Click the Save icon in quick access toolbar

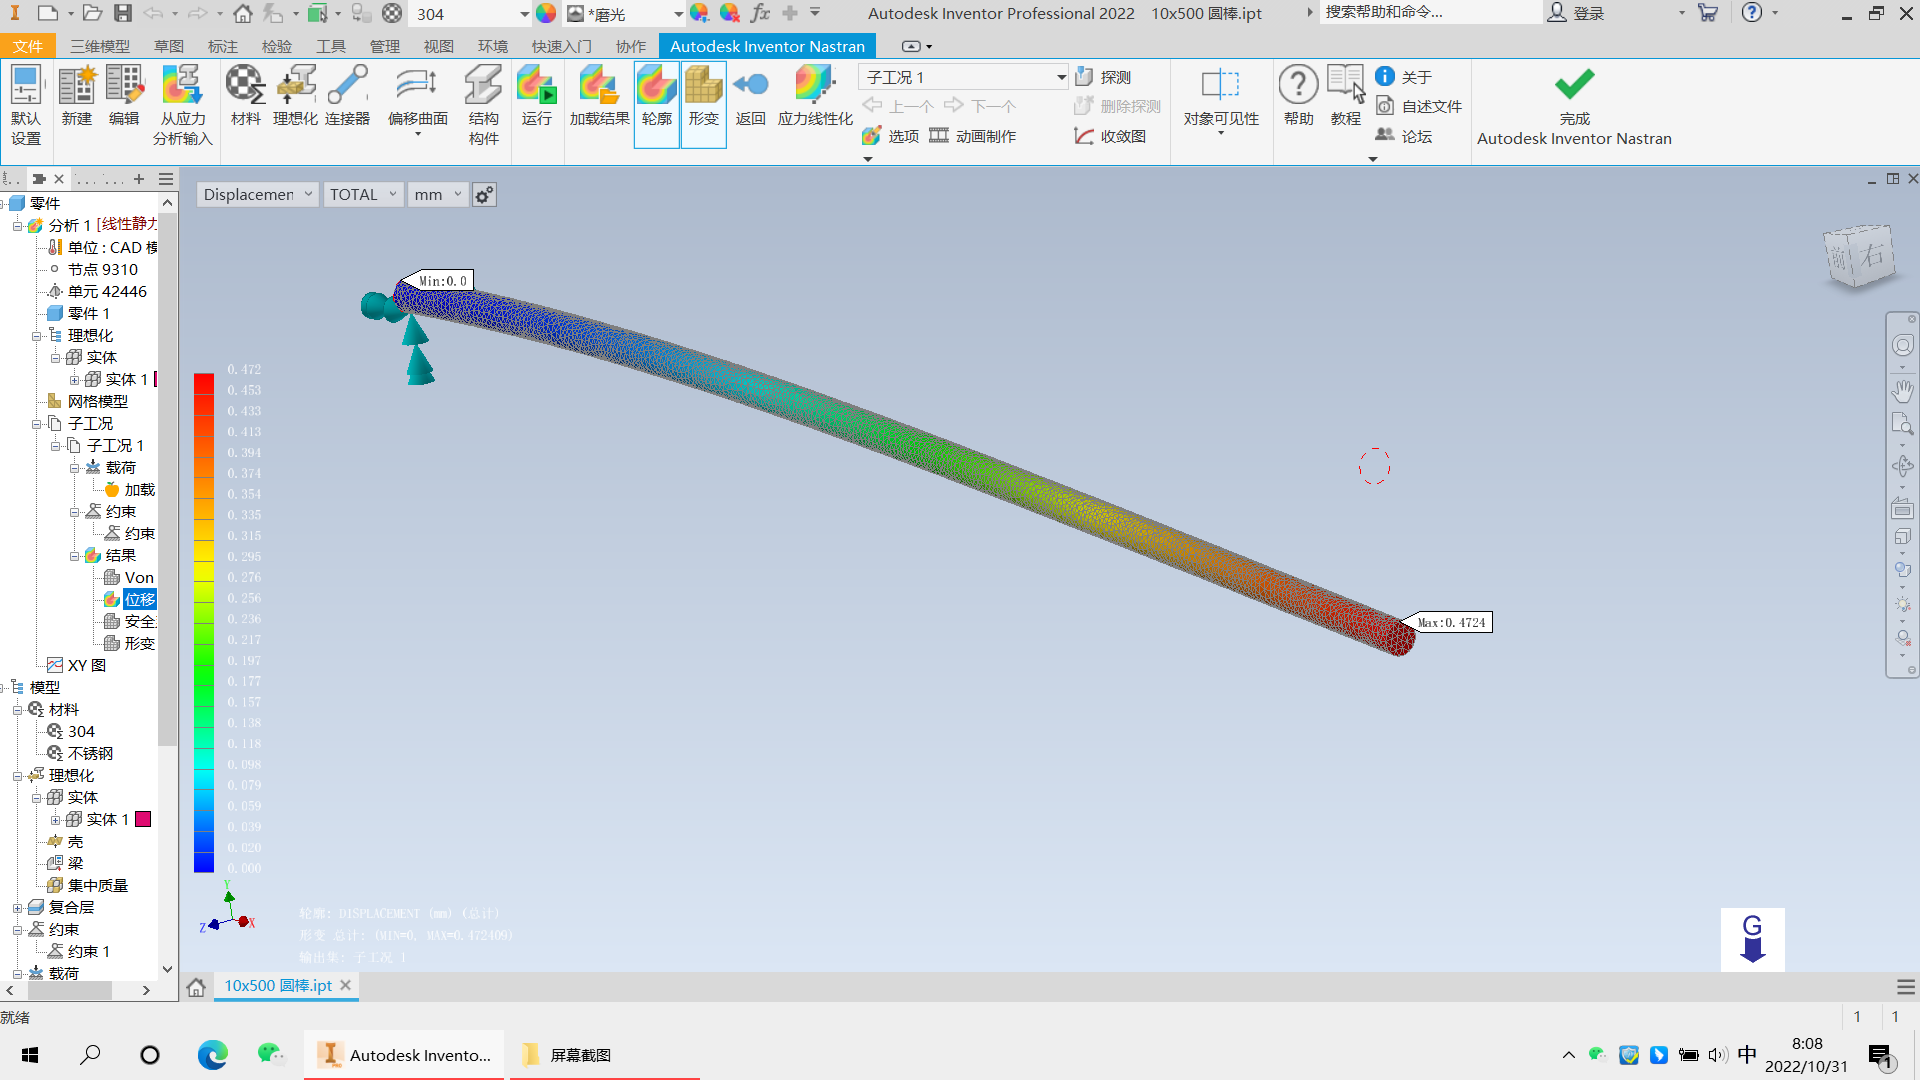click(x=122, y=13)
